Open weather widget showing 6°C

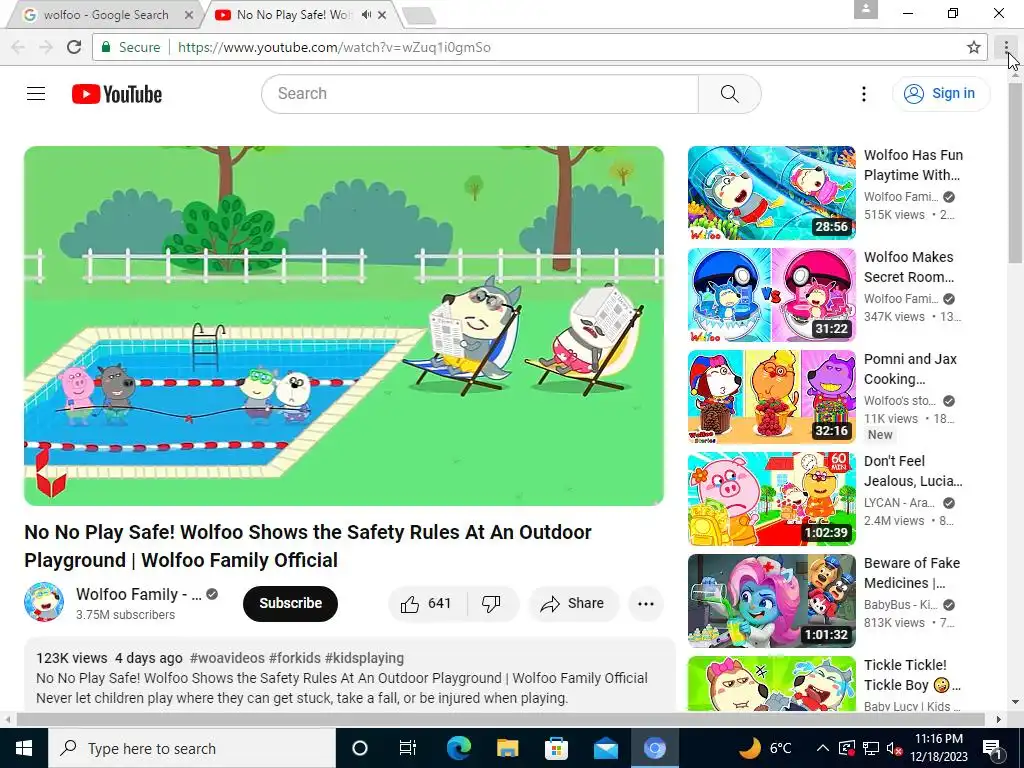coord(765,748)
